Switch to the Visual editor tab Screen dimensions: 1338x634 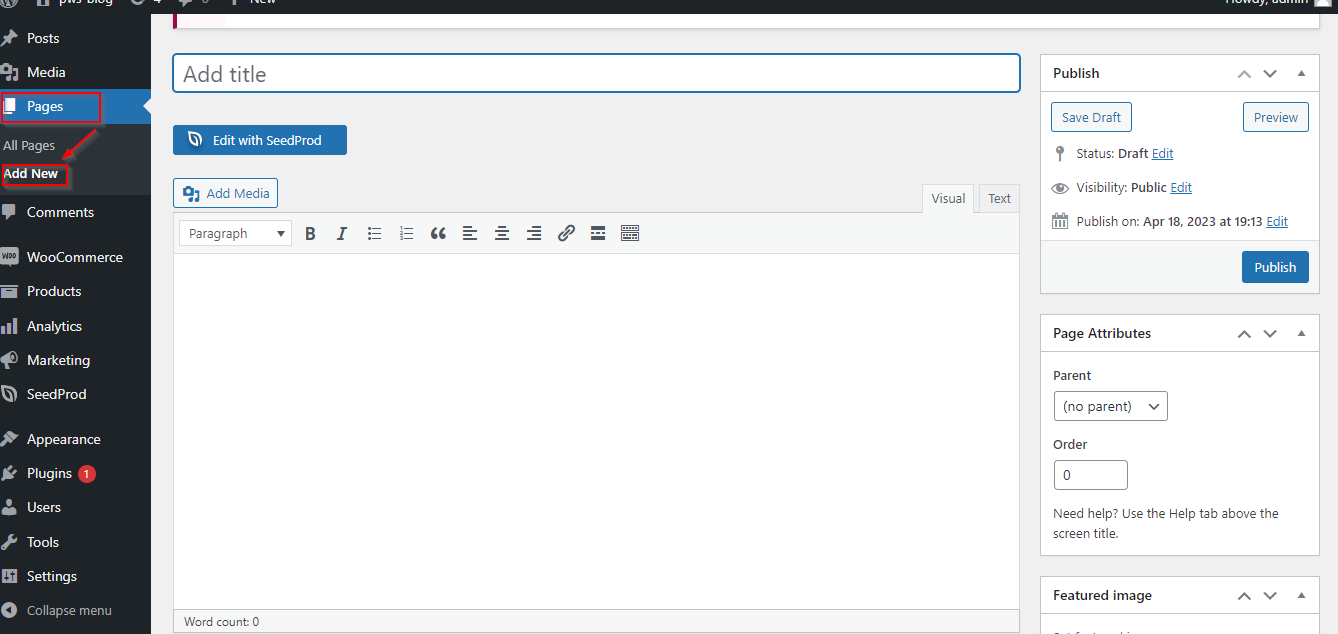pyautogui.click(x=948, y=198)
